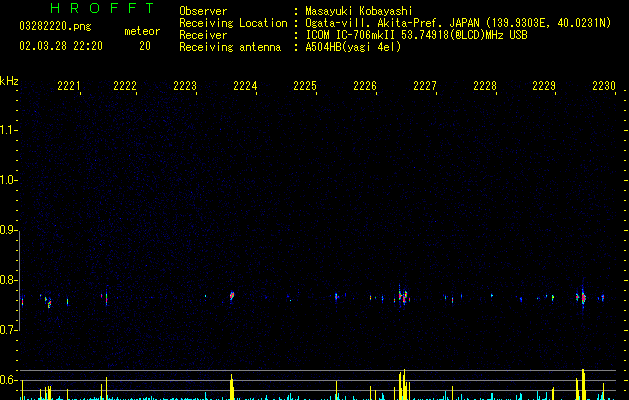The image size is (629, 400).
Task: Click the ICOM IC-706mkII receiver text
Action: tap(416, 35)
